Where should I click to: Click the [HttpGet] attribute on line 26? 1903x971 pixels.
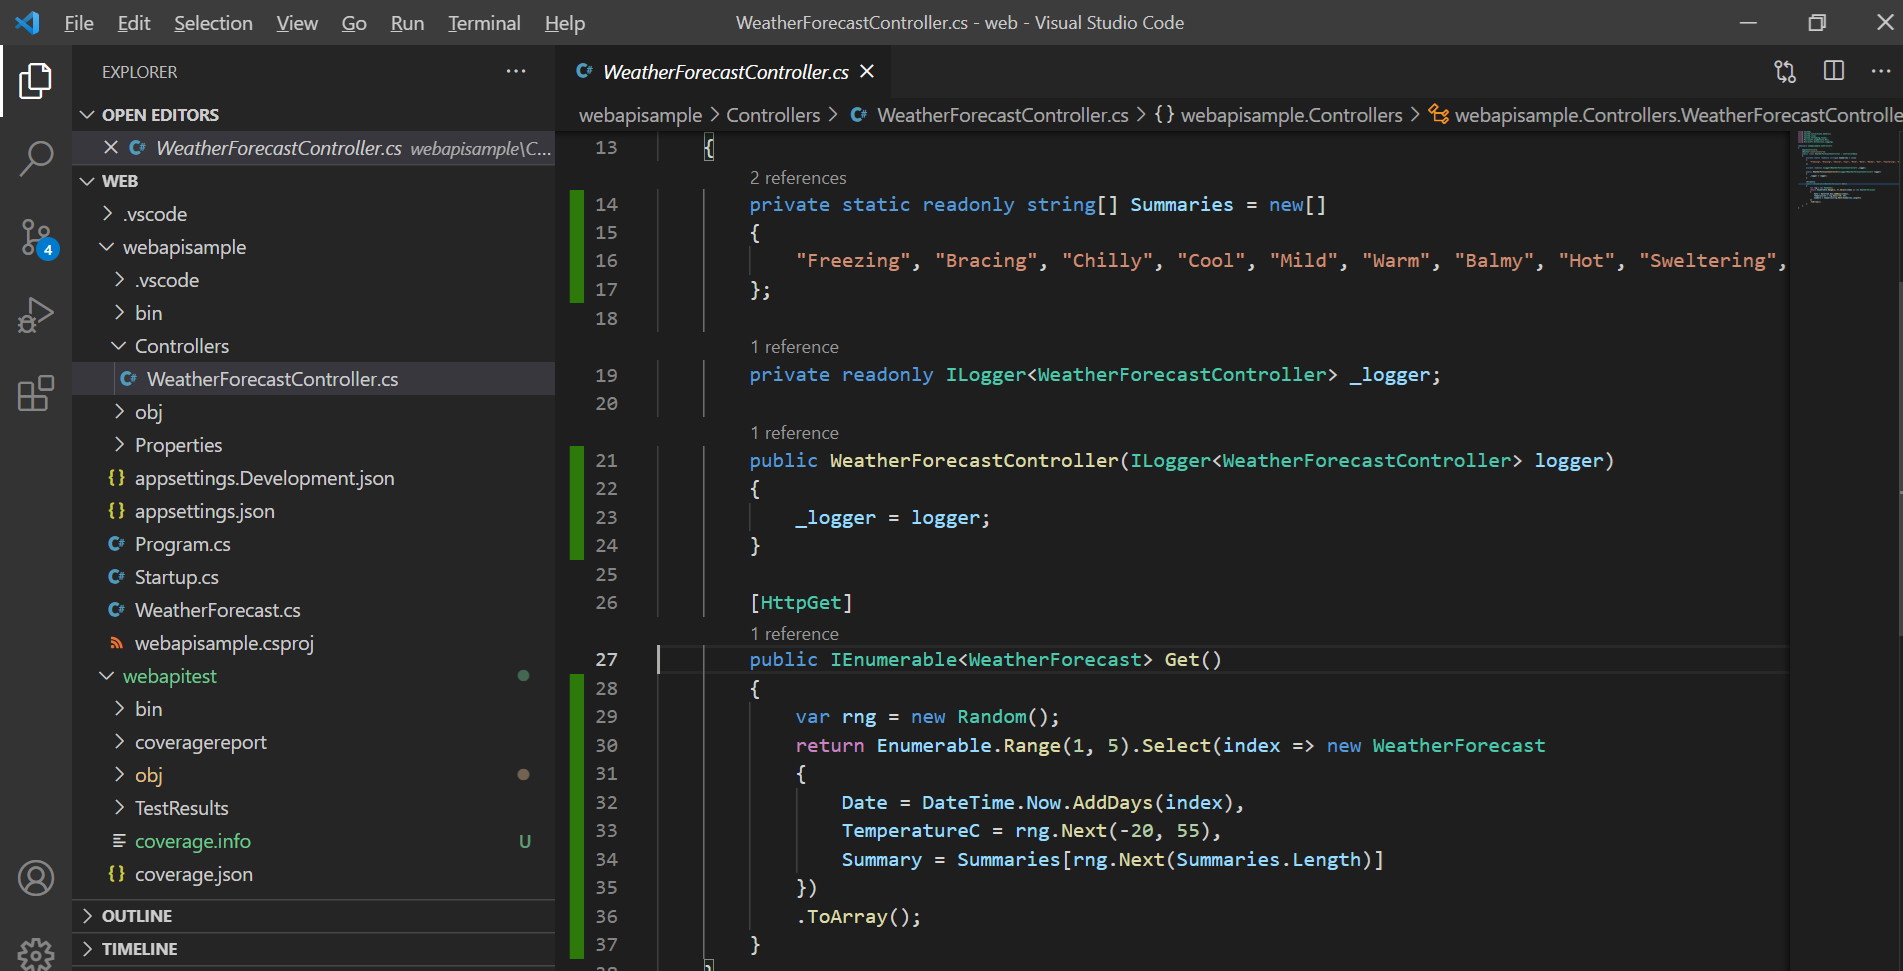tap(801, 602)
